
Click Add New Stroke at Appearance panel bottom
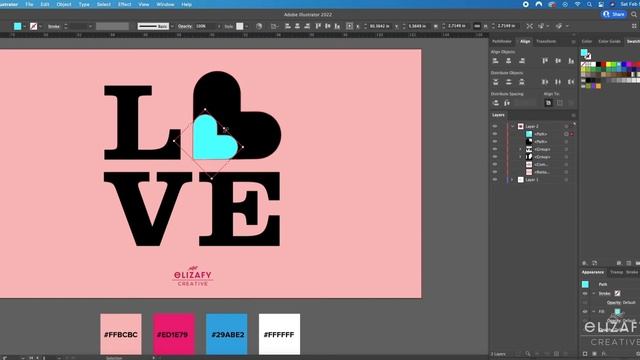585,354
